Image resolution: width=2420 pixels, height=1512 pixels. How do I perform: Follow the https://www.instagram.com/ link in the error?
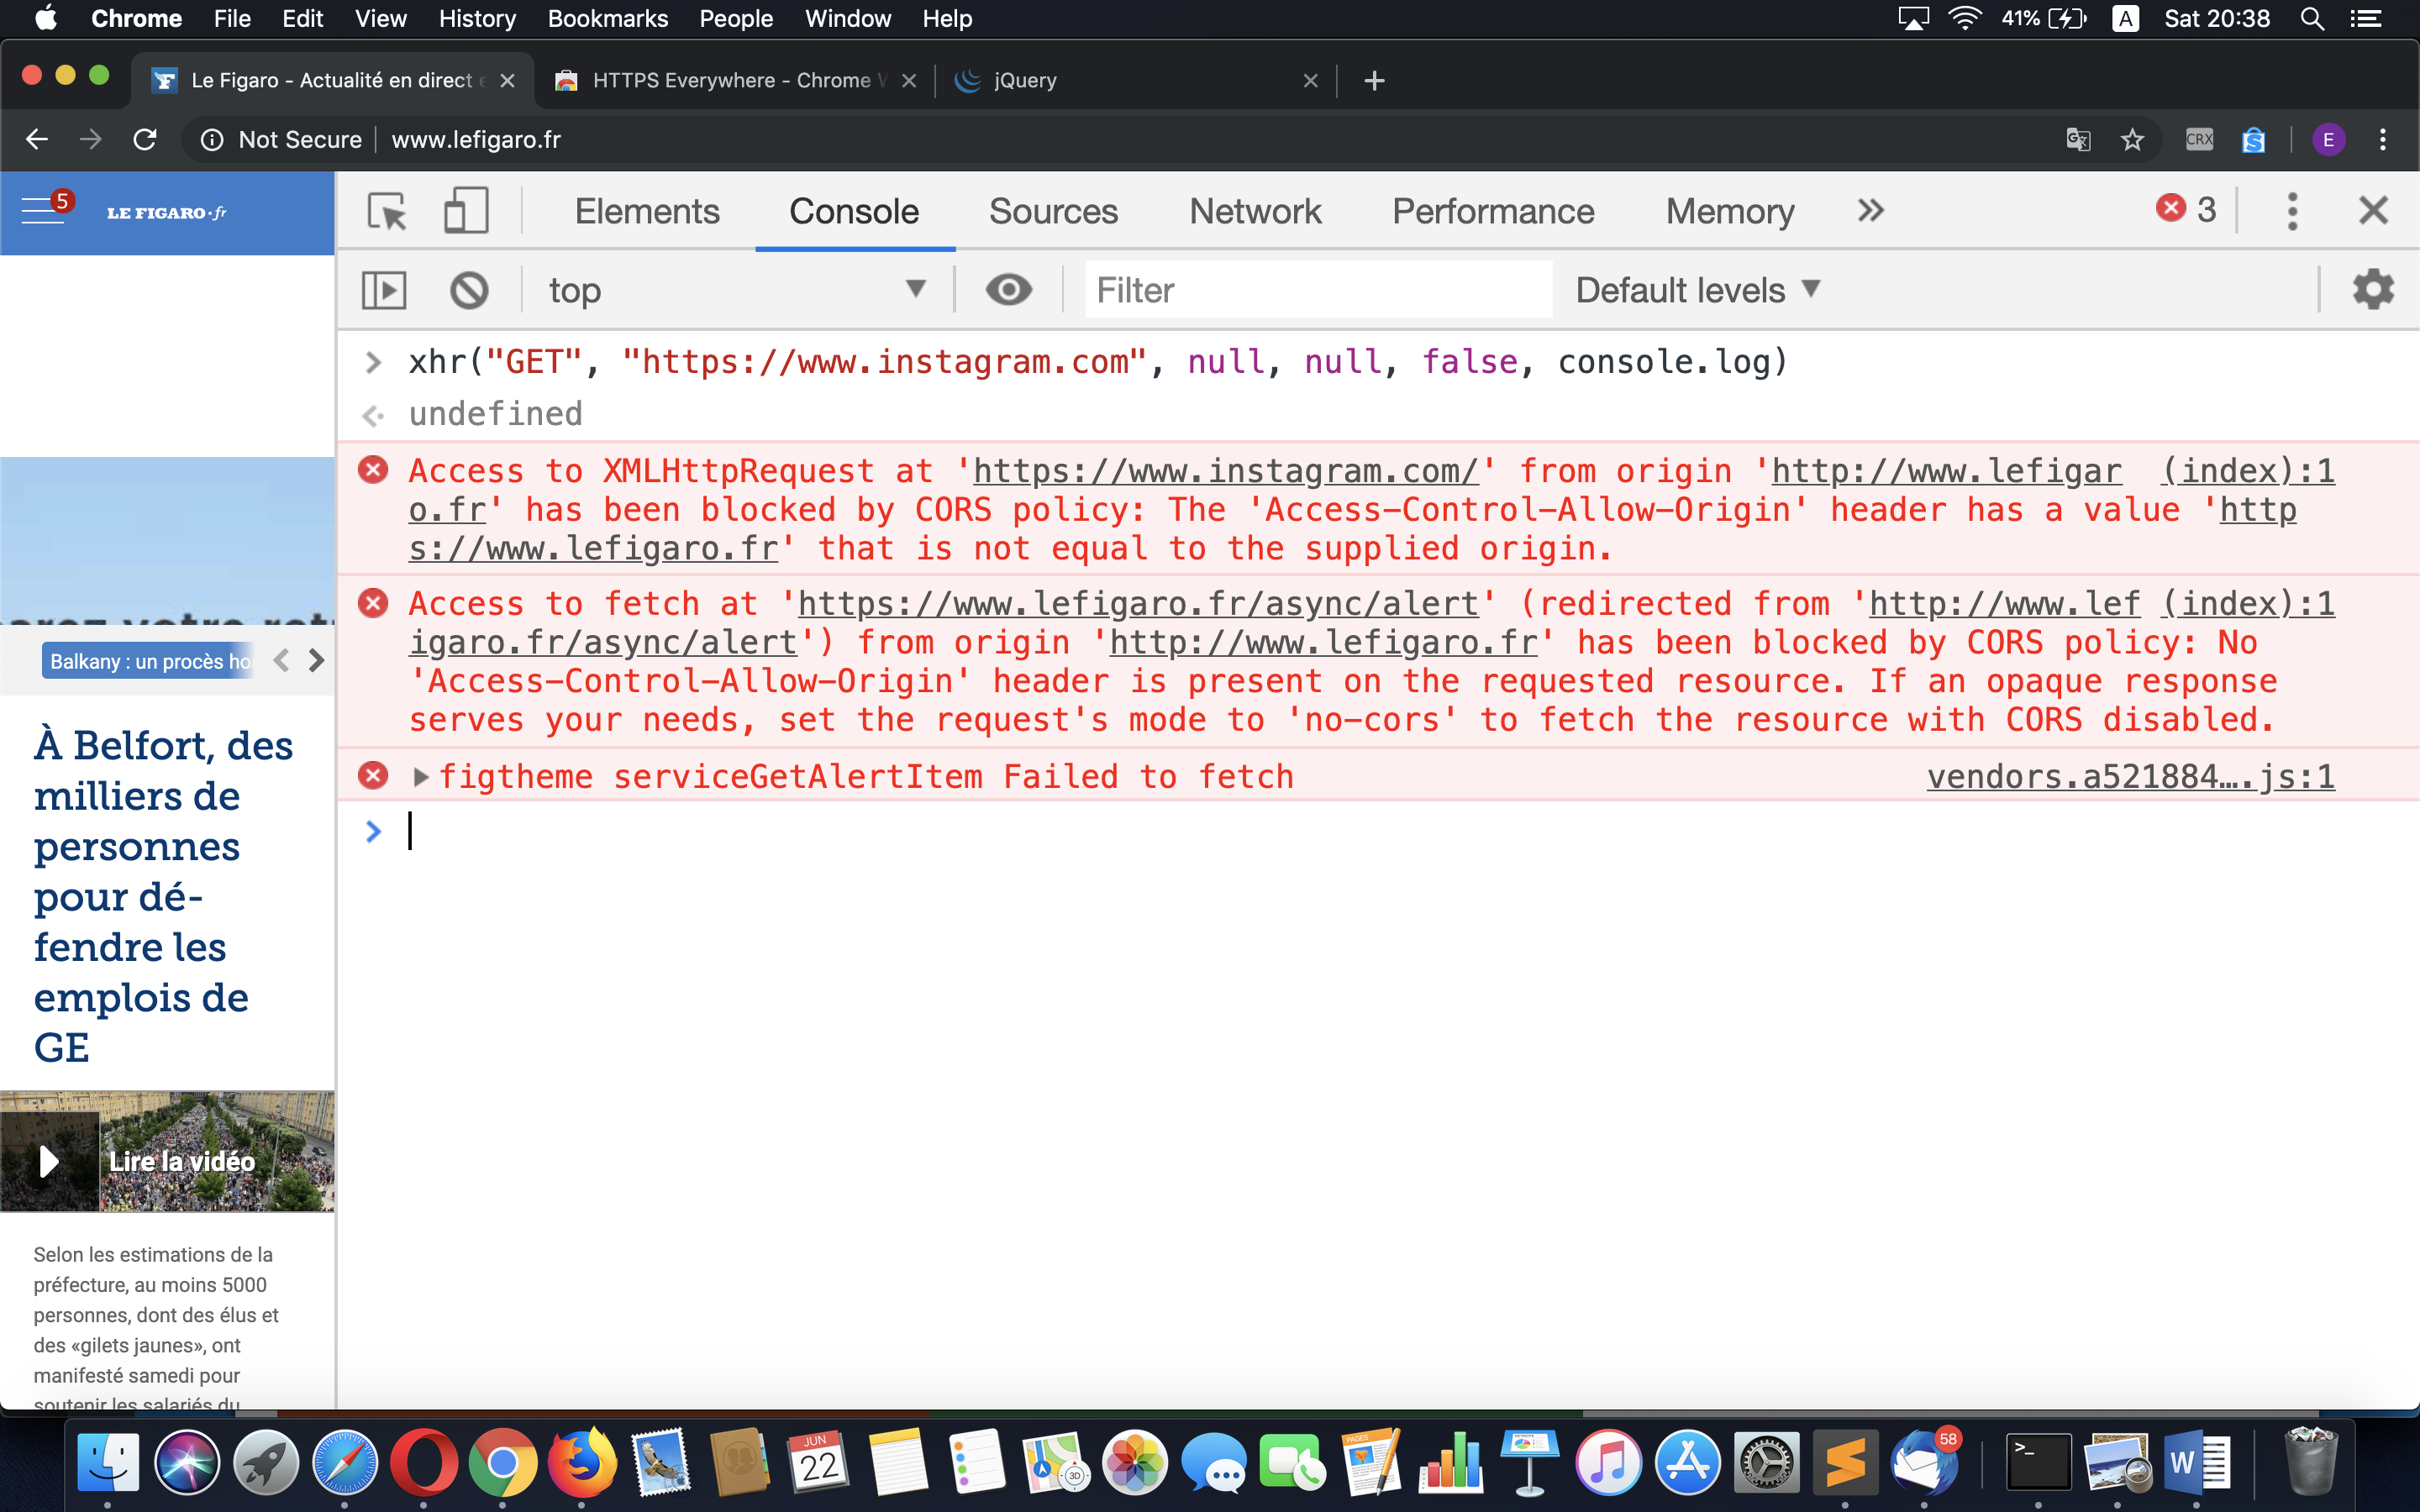pos(1225,471)
